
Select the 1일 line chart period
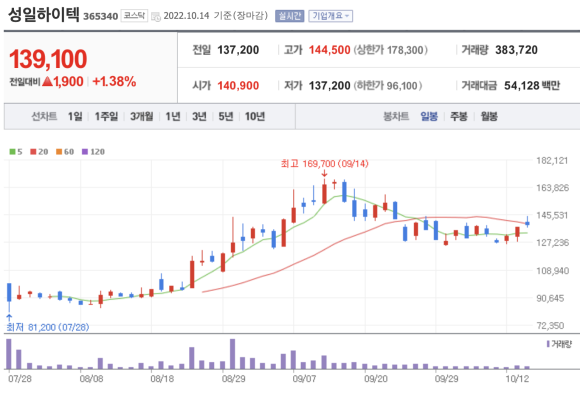(x=75, y=117)
